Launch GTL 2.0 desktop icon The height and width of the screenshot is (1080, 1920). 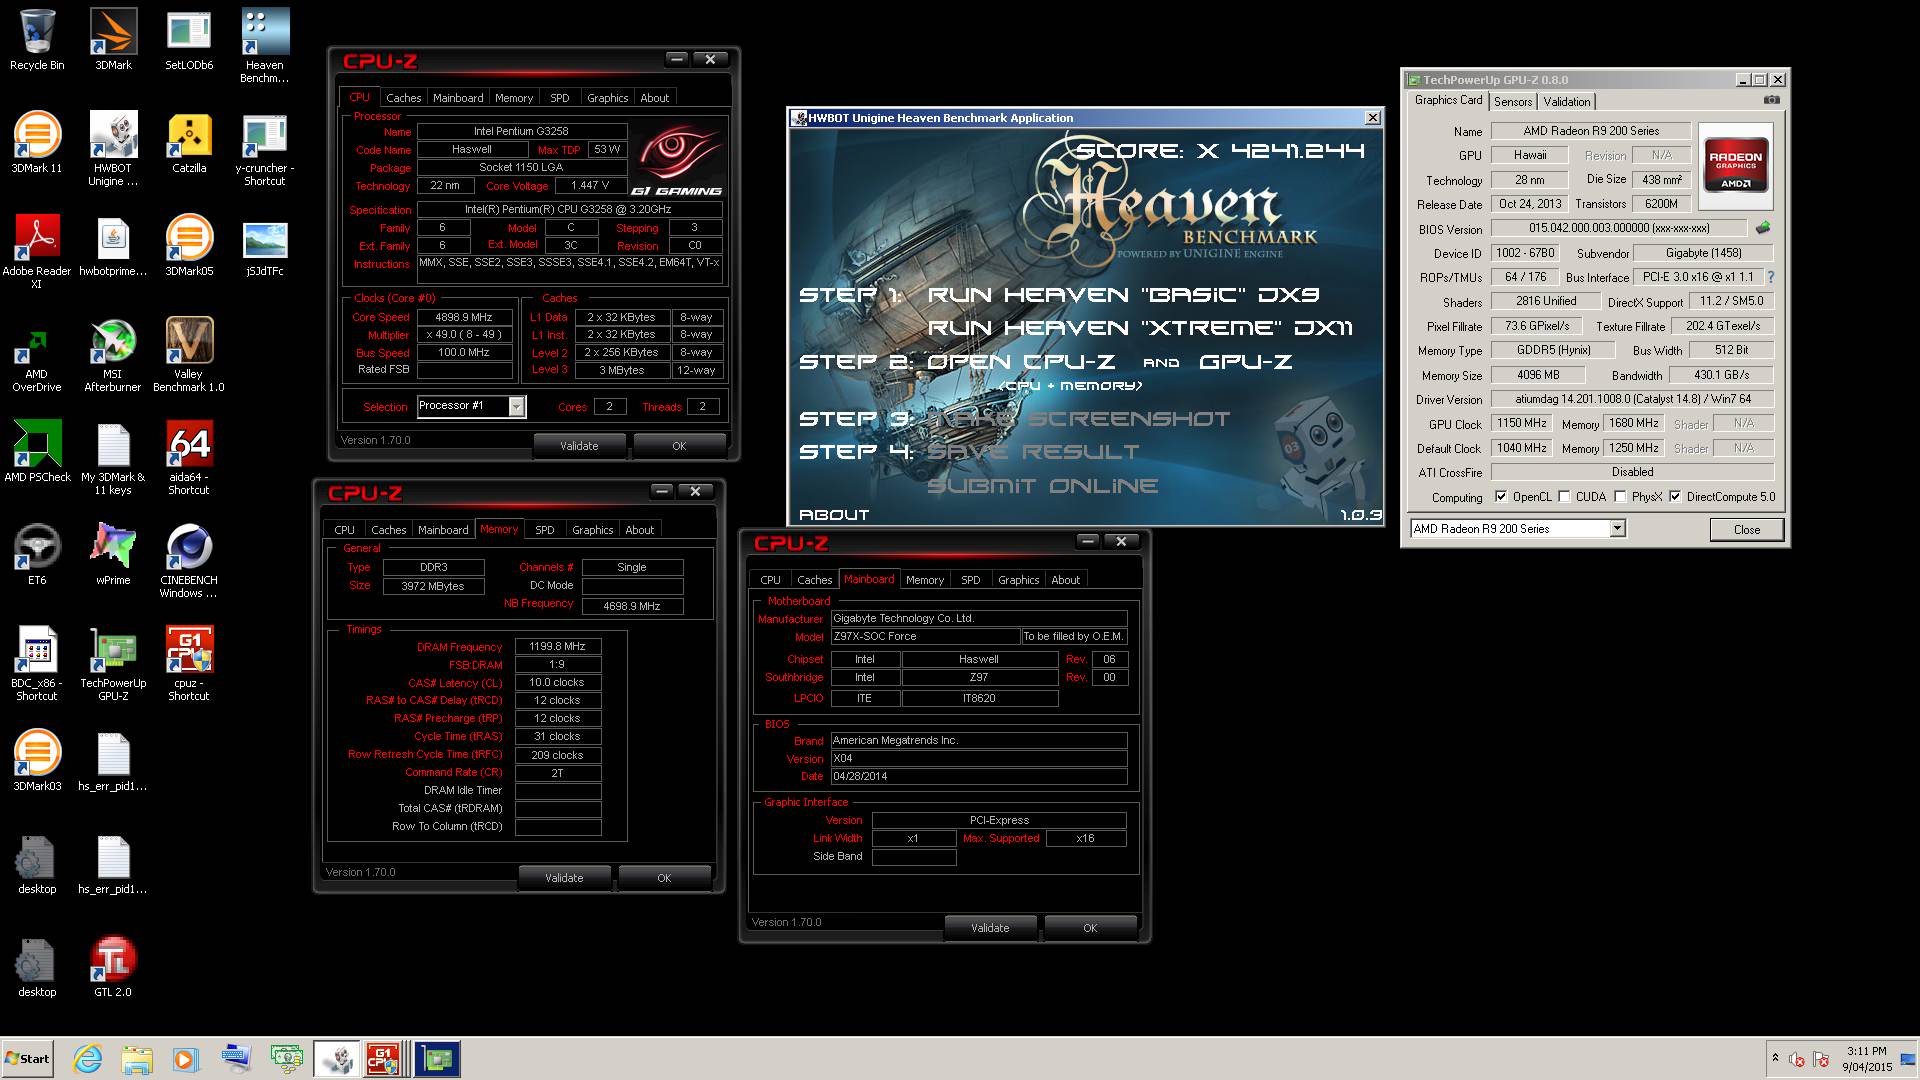click(x=113, y=967)
